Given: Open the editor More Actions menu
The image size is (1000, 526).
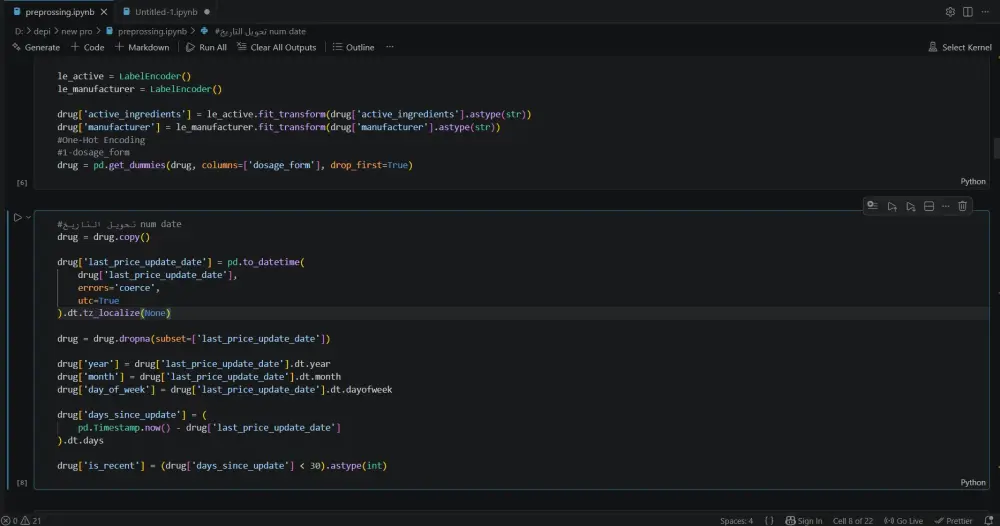Looking at the screenshot, I should tap(985, 11).
